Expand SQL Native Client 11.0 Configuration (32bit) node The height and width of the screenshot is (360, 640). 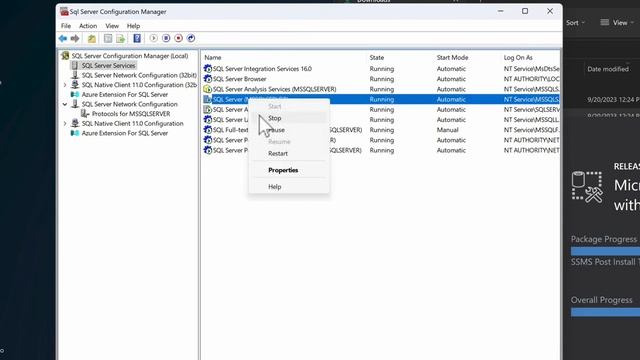click(65, 85)
